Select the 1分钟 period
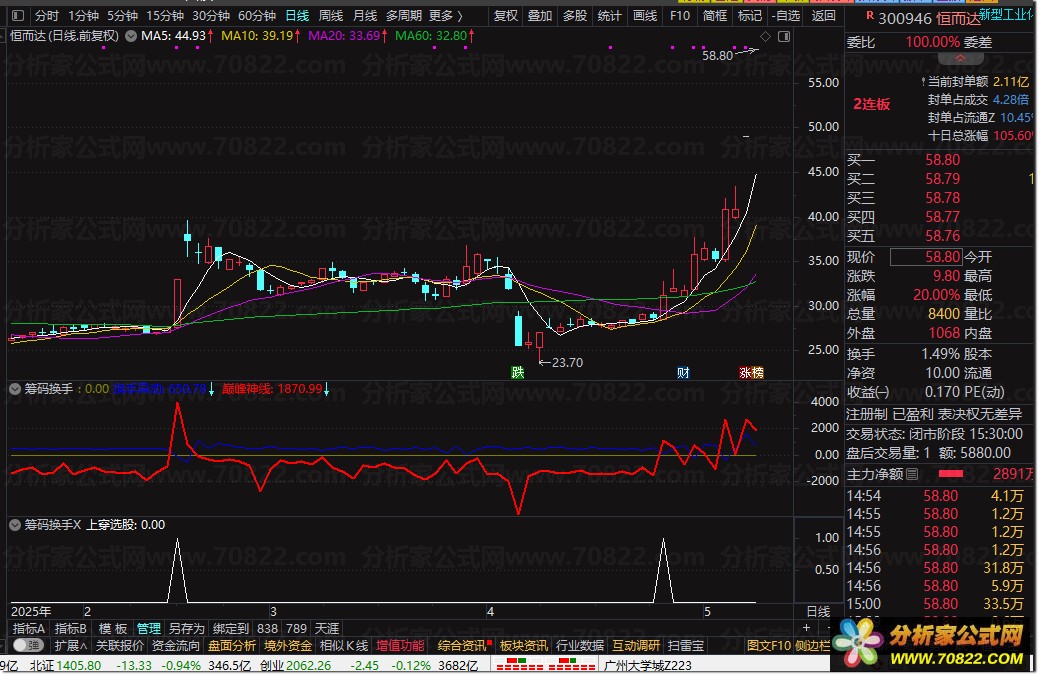 click(84, 15)
